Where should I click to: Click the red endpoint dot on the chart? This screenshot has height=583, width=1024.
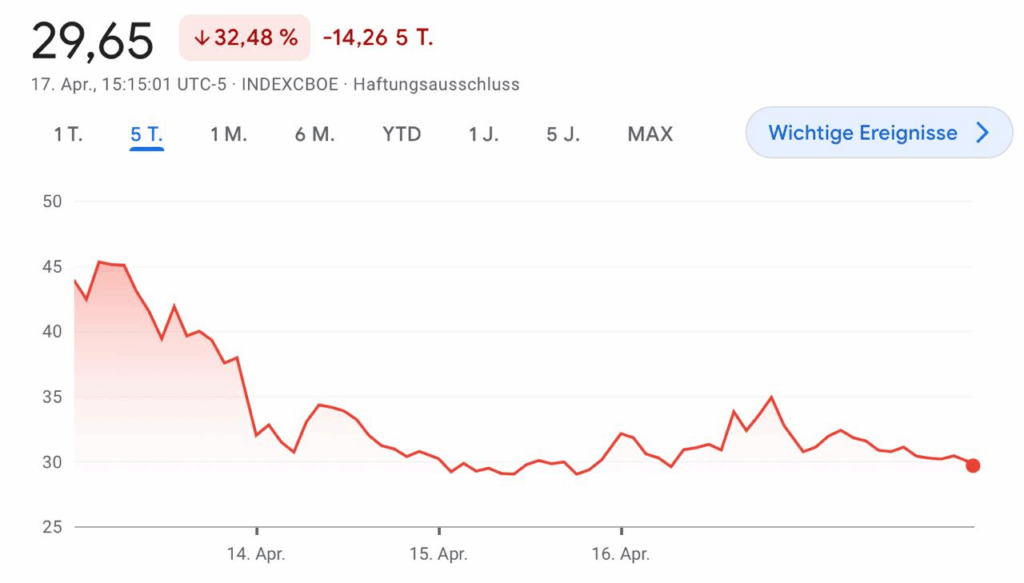tap(973, 465)
